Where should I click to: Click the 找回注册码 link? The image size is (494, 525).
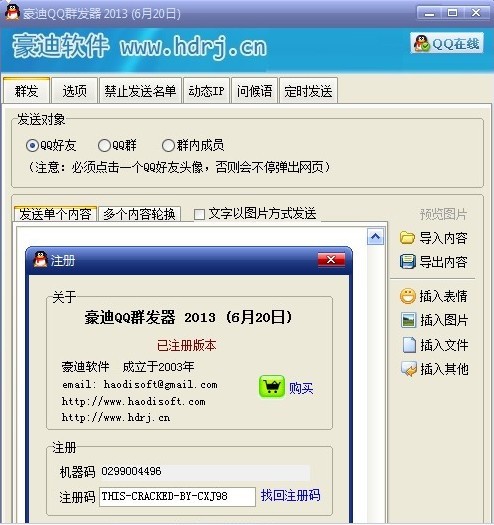pos(290,495)
